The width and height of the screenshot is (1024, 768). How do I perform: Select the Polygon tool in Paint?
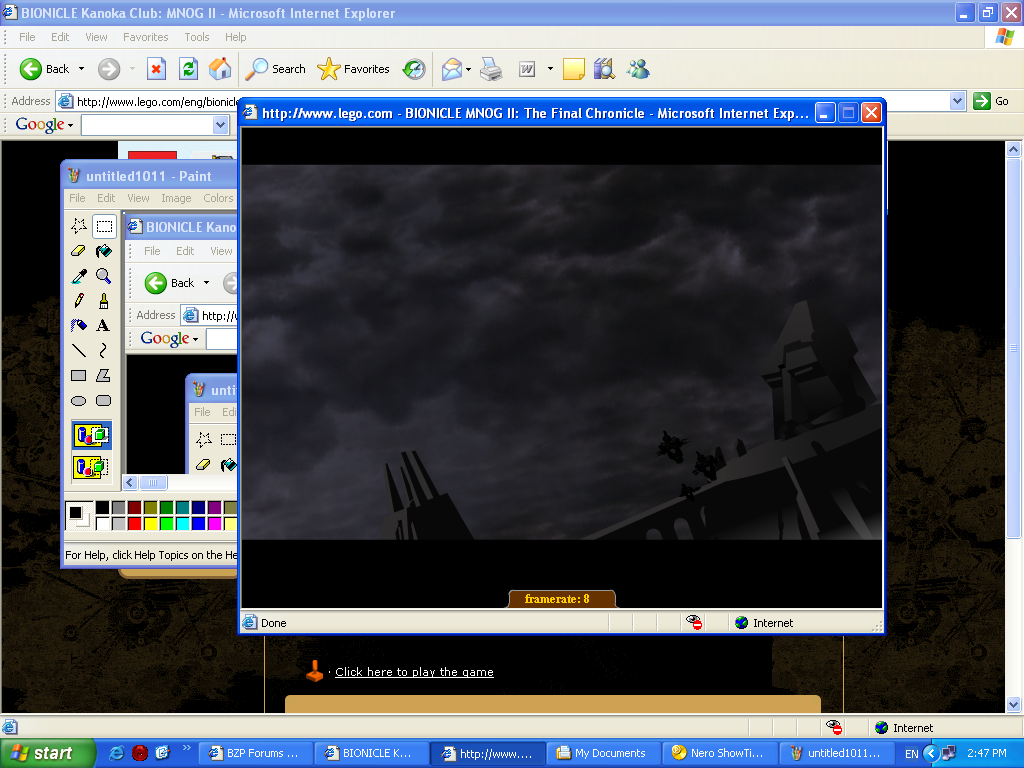coord(104,376)
